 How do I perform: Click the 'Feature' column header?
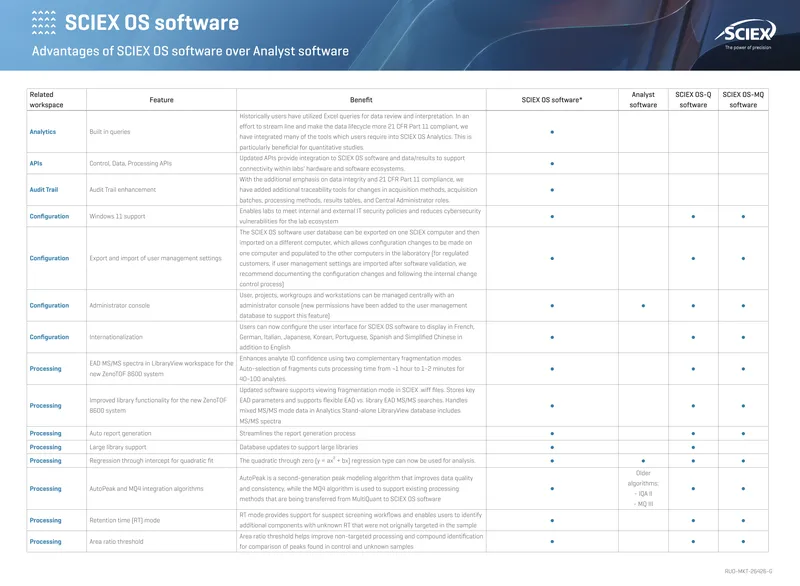(x=161, y=100)
